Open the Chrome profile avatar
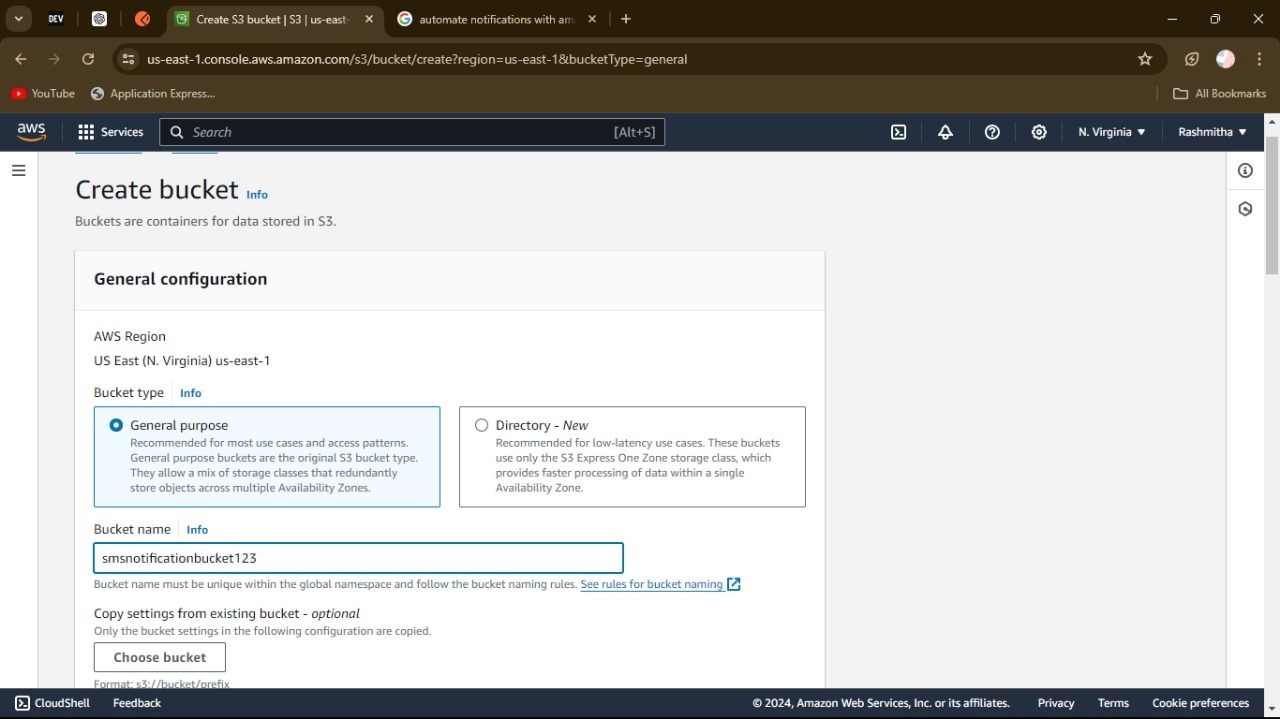This screenshot has height=719, width=1280. (1225, 59)
